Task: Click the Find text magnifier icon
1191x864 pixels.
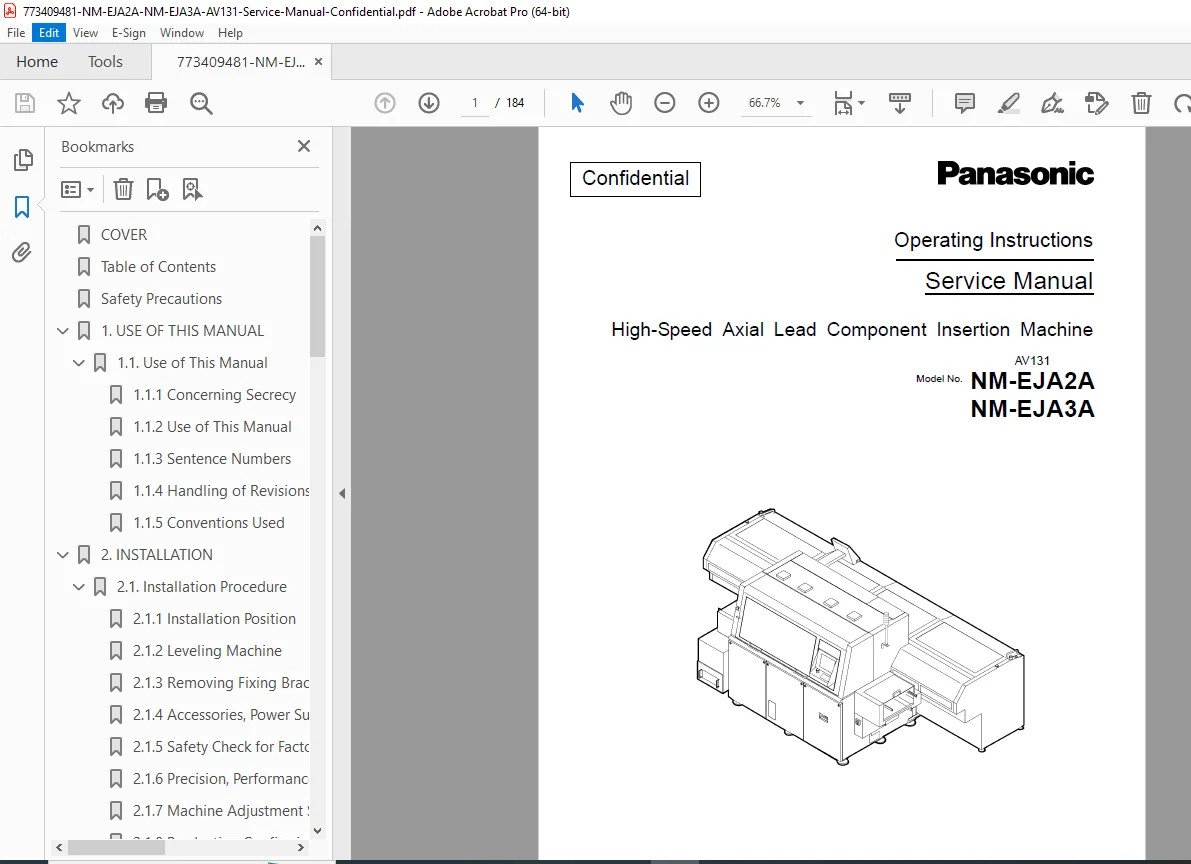Action: pos(201,103)
